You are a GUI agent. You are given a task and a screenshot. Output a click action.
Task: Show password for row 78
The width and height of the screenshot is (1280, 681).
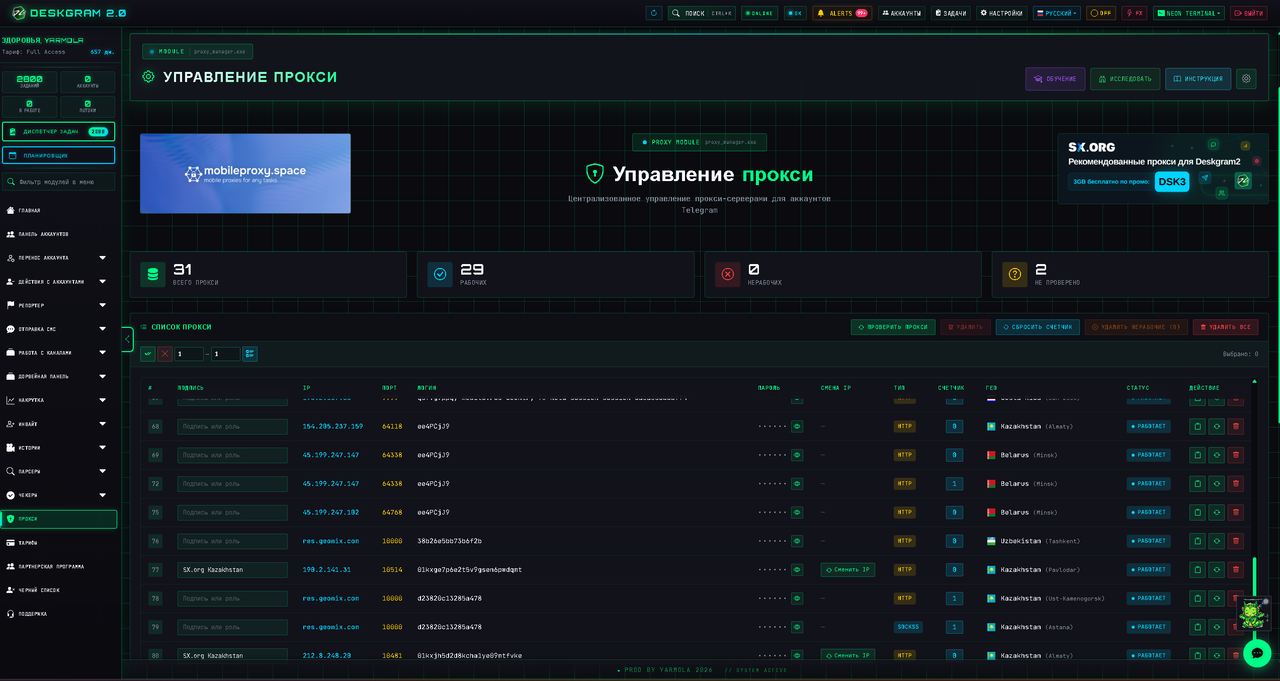pyautogui.click(x=797, y=598)
